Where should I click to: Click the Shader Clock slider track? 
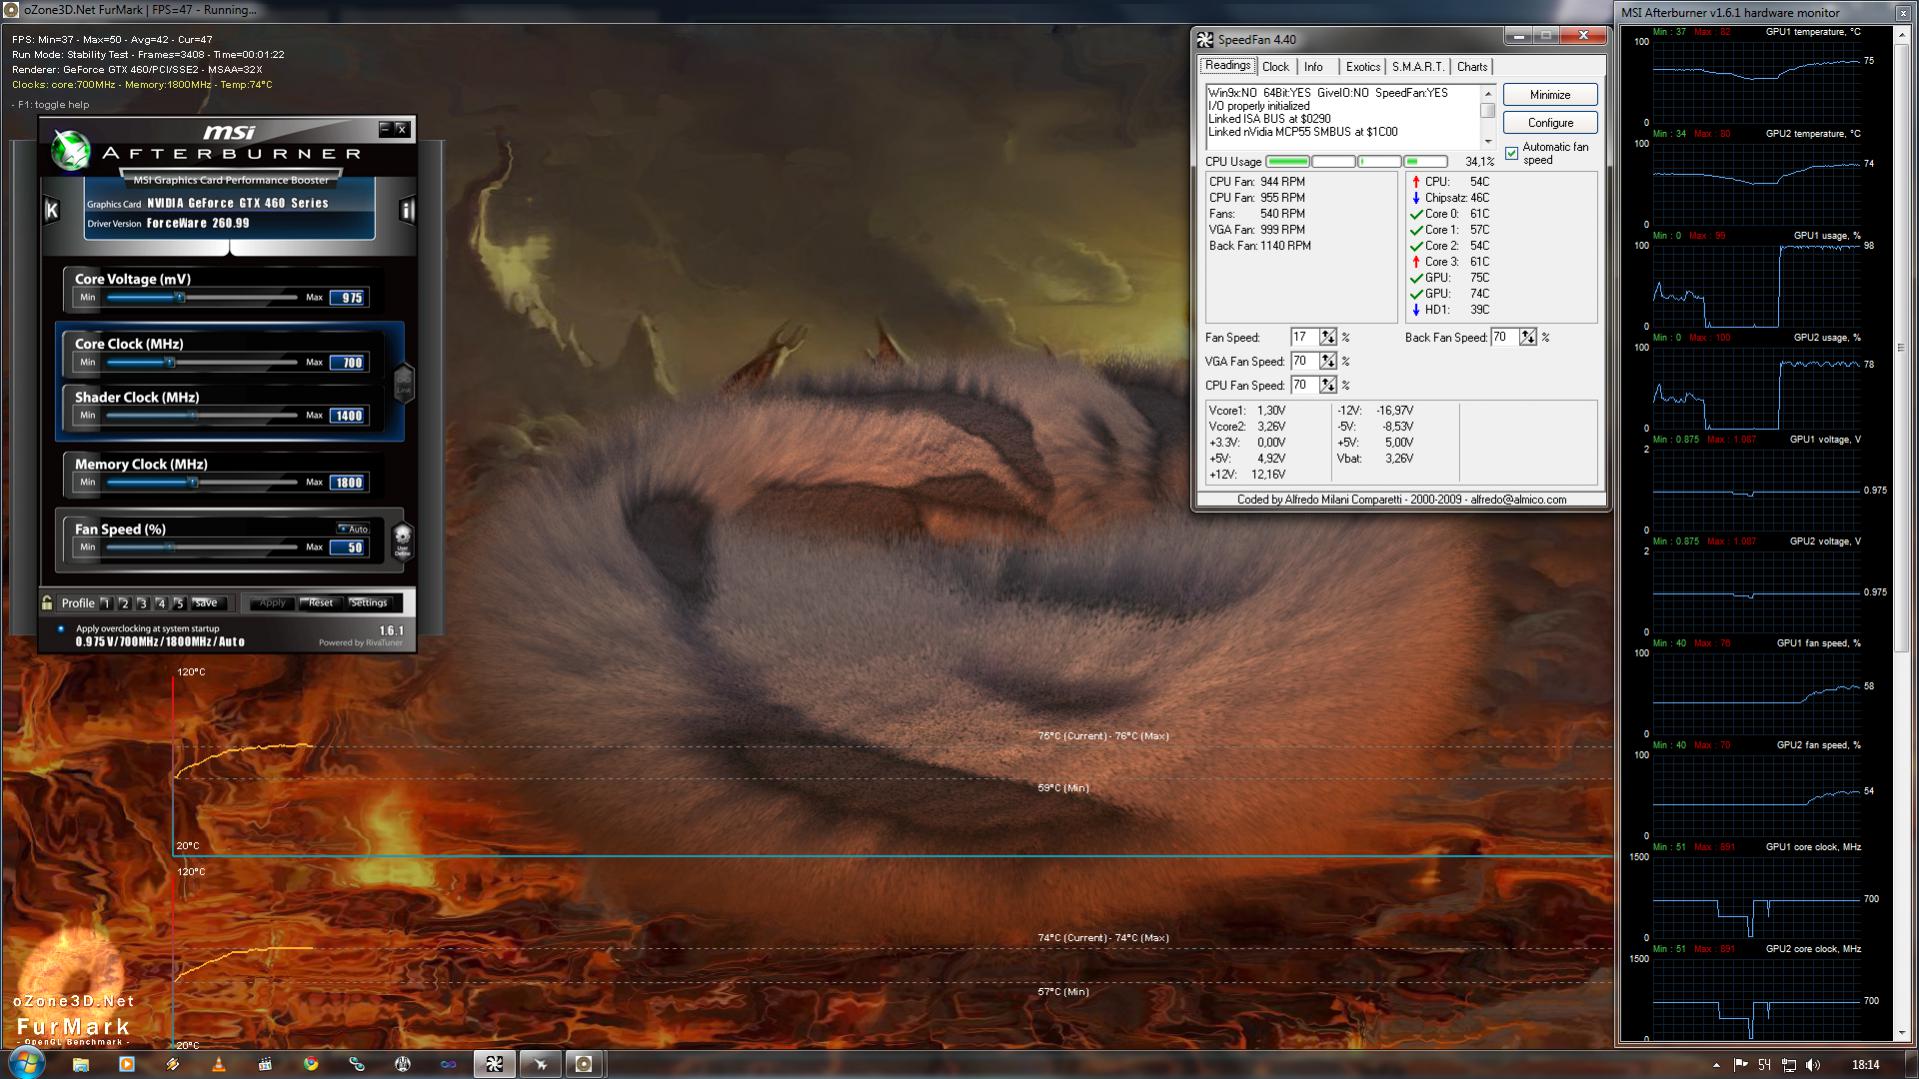pyautogui.click(x=202, y=415)
